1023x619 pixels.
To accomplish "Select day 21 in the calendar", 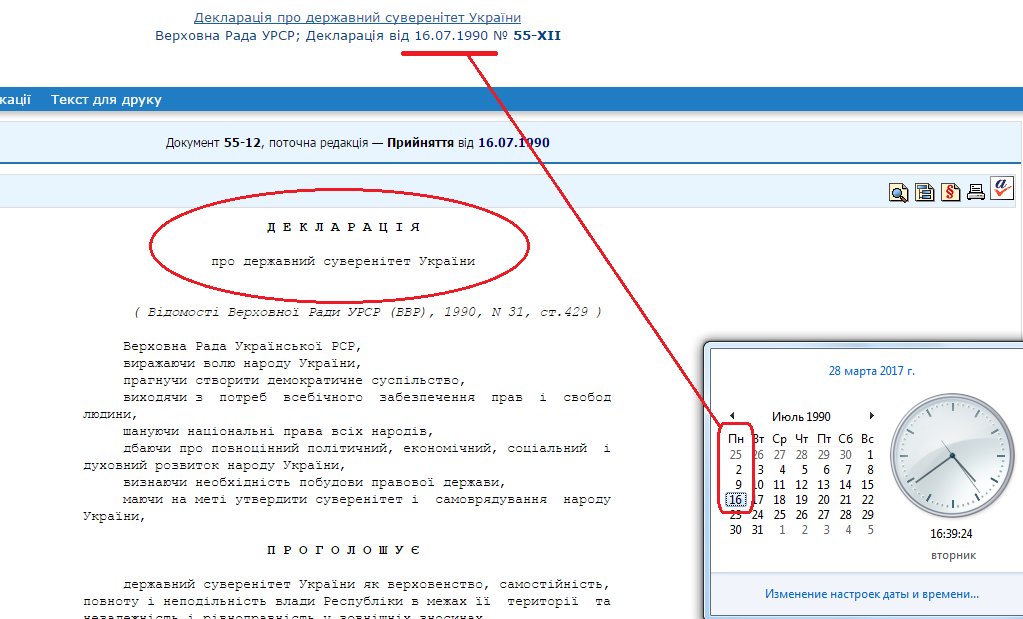I will 845,500.
